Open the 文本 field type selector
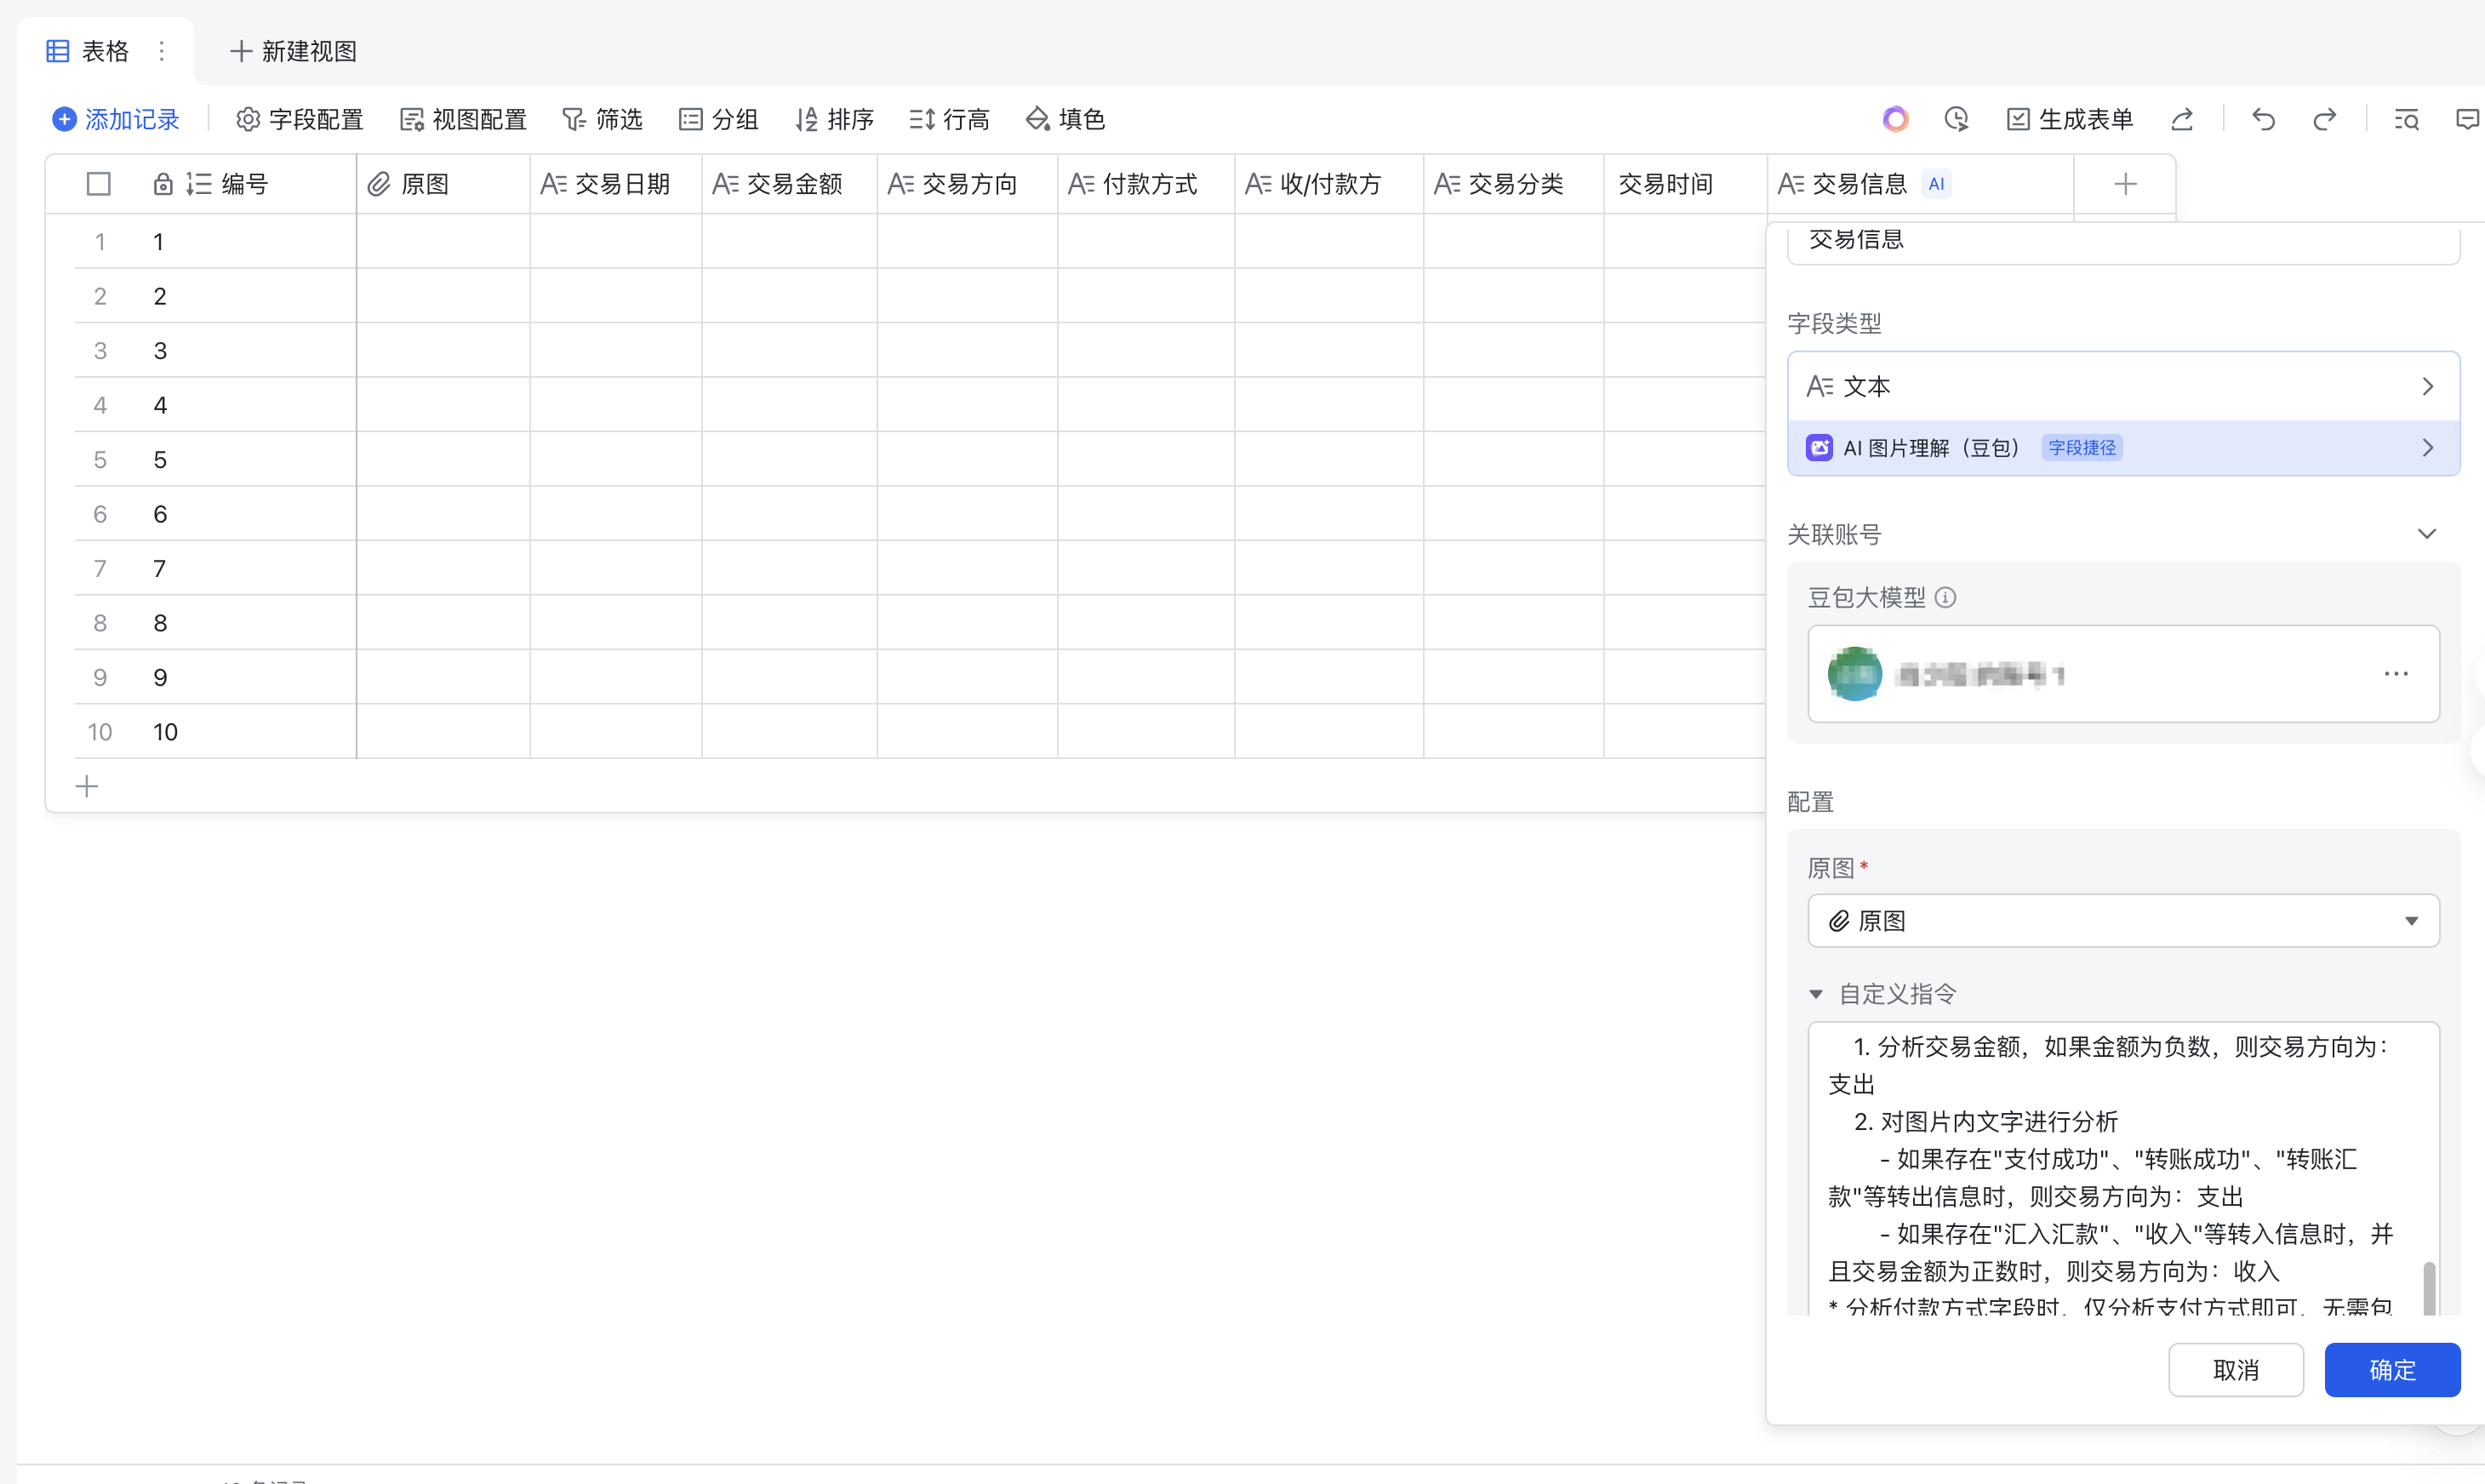2485x1484 pixels. pos(2123,387)
